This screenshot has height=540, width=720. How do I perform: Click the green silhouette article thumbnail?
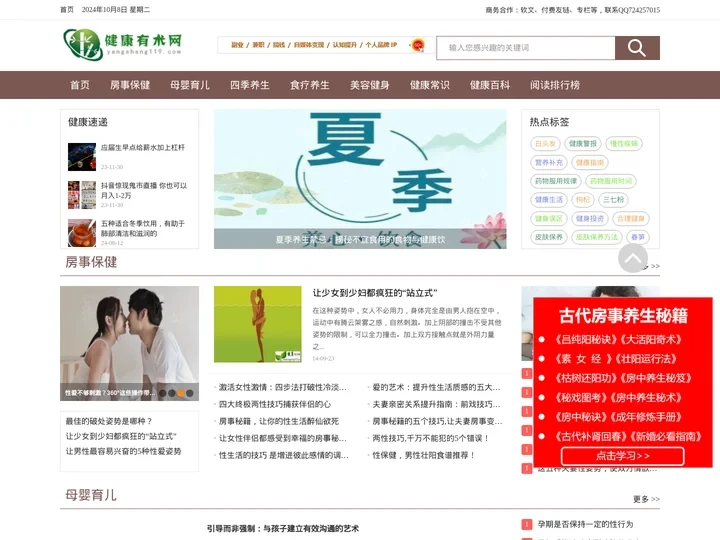coord(258,324)
